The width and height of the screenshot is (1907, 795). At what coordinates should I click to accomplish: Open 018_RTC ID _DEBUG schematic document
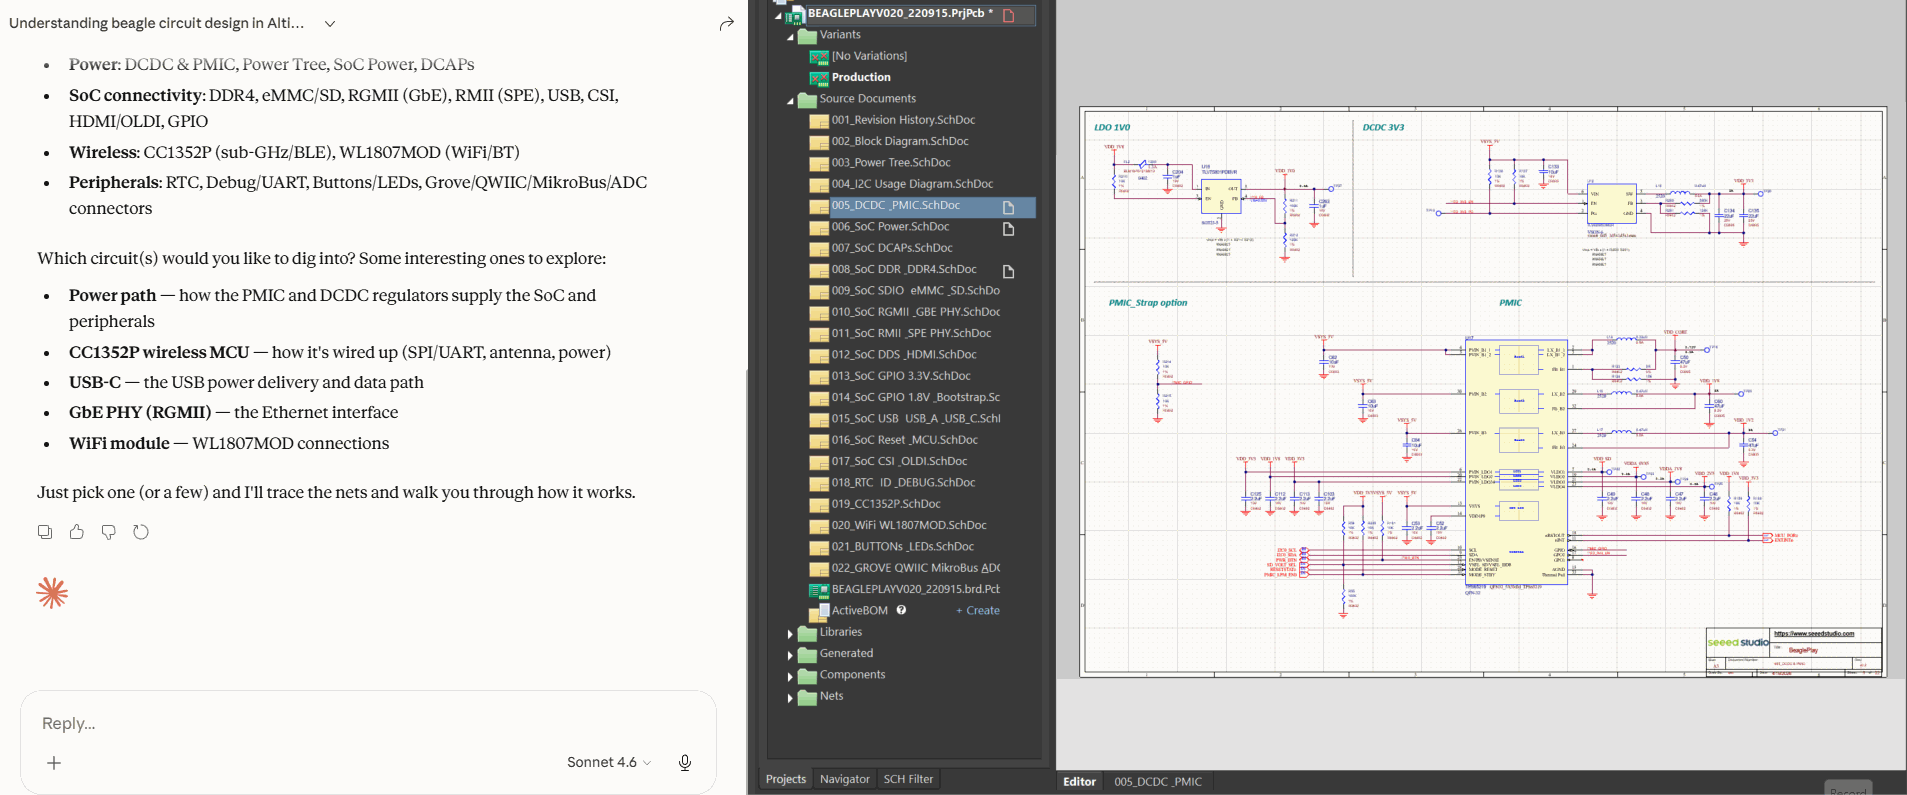pos(903,483)
